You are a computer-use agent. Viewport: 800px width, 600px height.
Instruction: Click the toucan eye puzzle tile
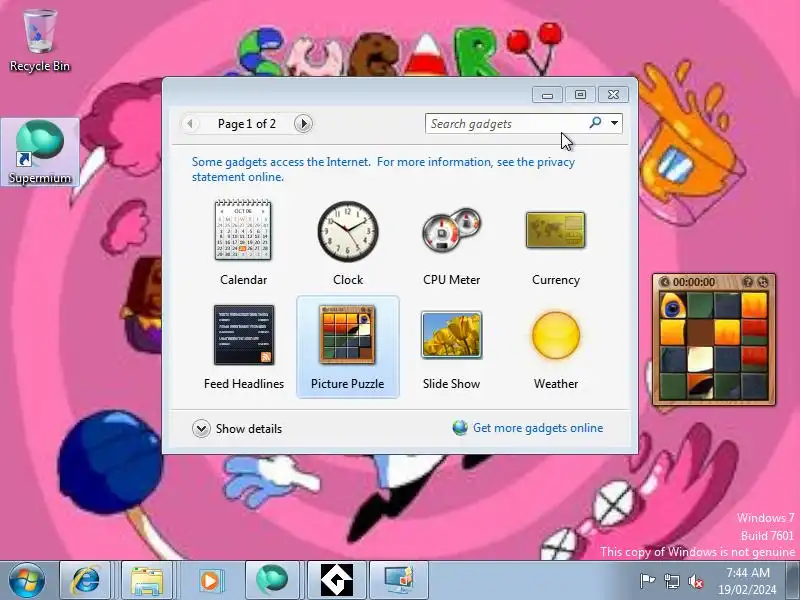coord(672,305)
